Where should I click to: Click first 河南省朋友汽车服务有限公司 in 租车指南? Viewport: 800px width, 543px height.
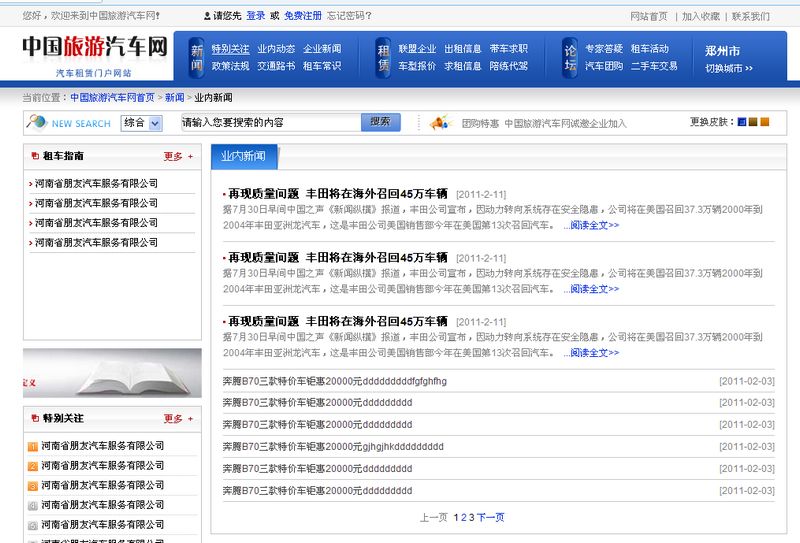click(x=96, y=183)
